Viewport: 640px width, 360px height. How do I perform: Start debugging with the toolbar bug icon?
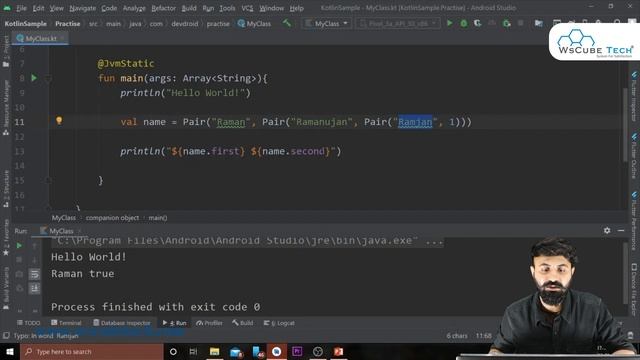click(x=464, y=23)
